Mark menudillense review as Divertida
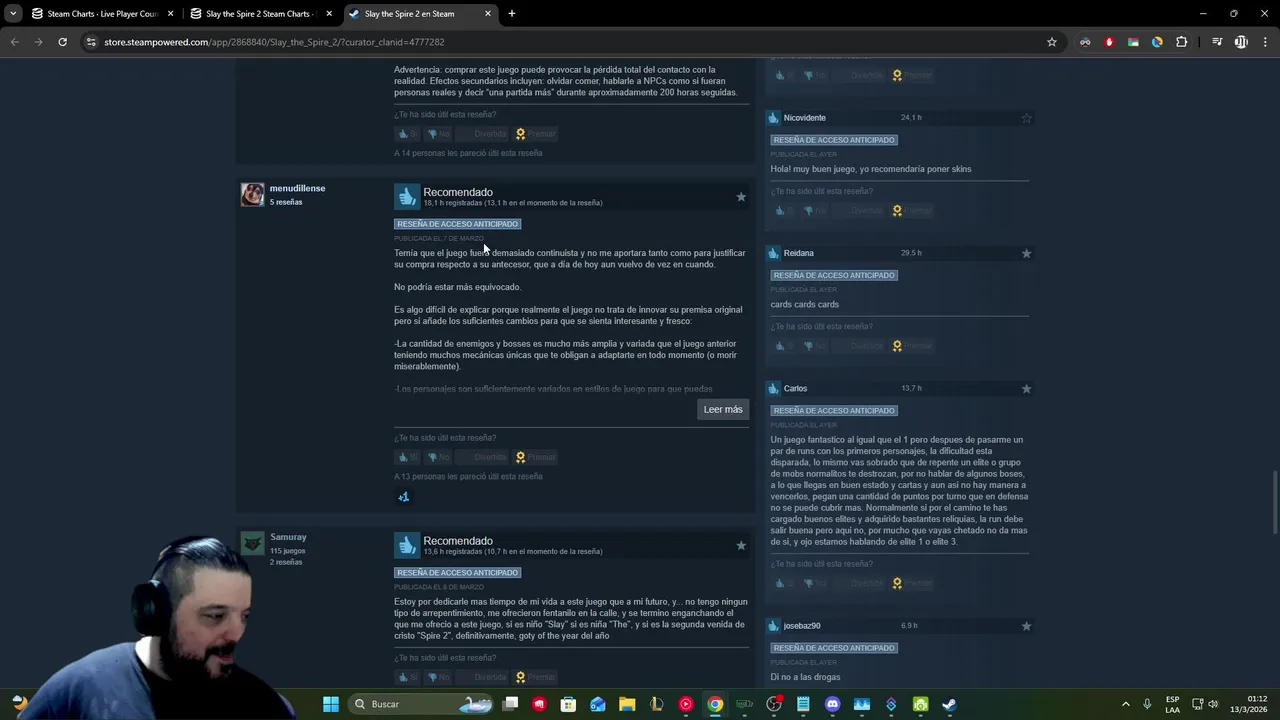This screenshot has height=720, width=1280. coord(482,457)
